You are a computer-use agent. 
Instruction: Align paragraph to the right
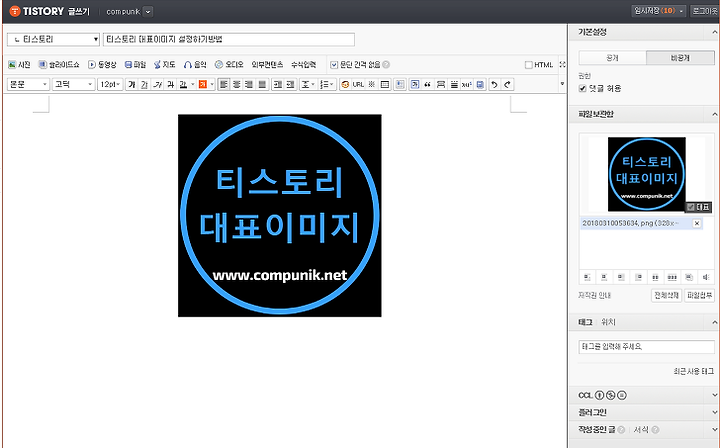point(249,84)
